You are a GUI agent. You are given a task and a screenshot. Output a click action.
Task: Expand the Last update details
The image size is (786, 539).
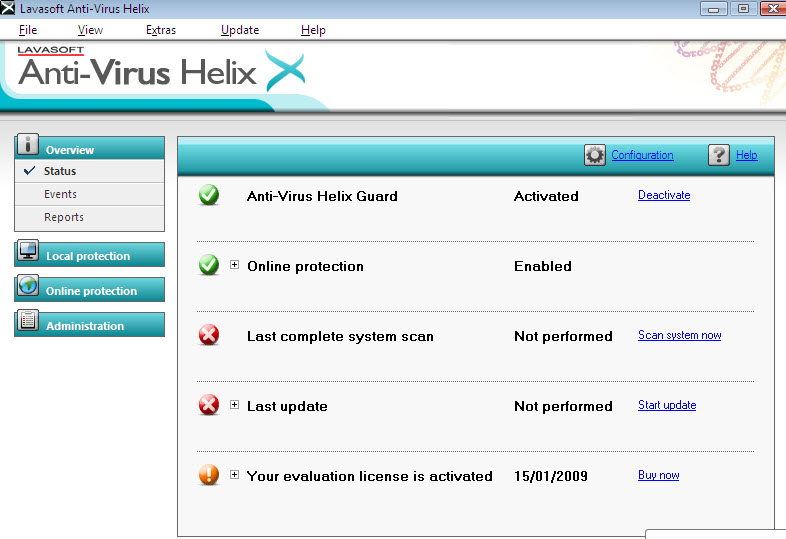tap(234, 405)
